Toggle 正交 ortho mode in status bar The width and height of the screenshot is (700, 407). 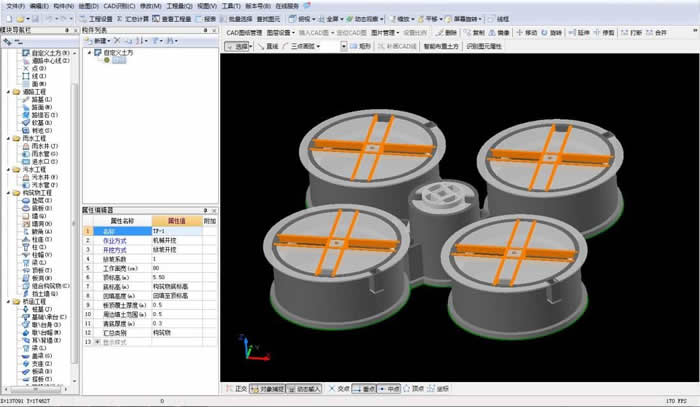[237, 389]
